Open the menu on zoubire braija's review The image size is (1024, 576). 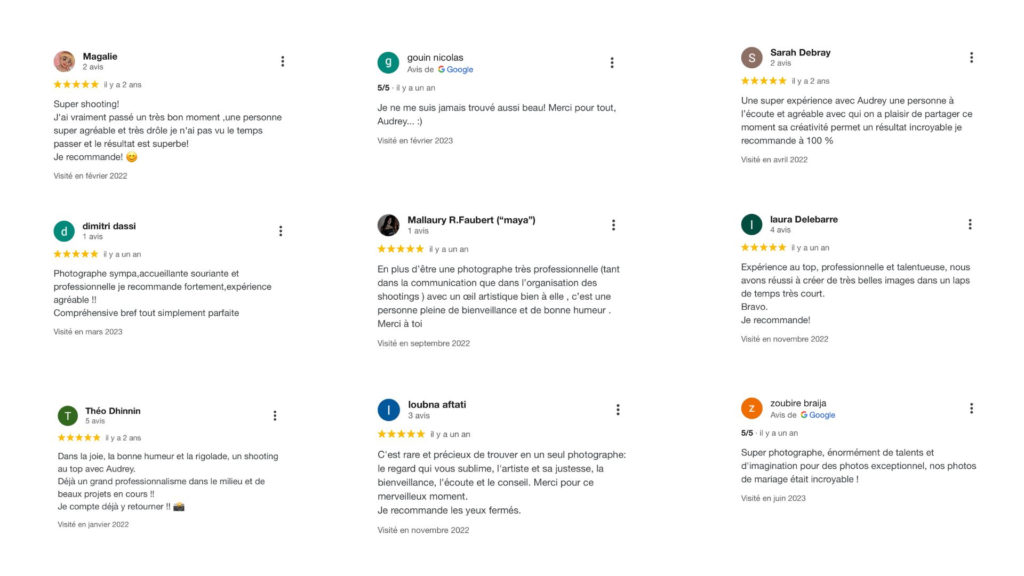971,408
